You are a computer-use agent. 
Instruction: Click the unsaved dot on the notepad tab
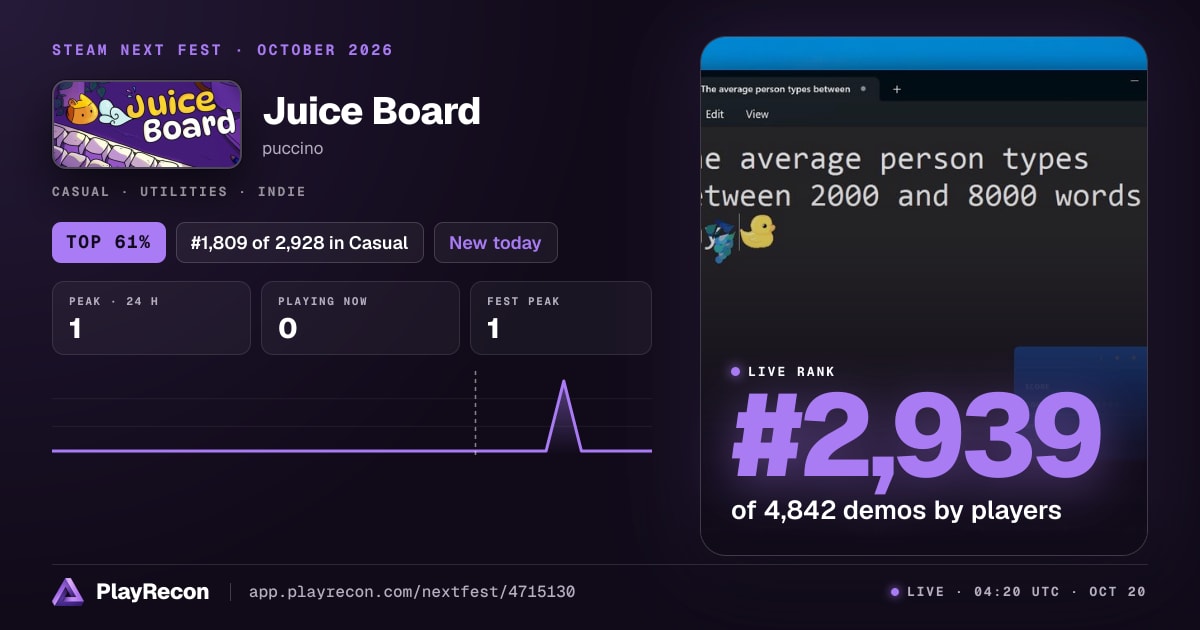(863, 89)
